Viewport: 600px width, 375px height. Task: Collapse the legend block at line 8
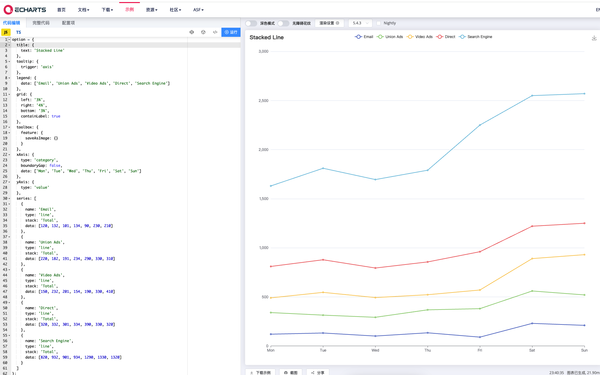coord(10,78)
